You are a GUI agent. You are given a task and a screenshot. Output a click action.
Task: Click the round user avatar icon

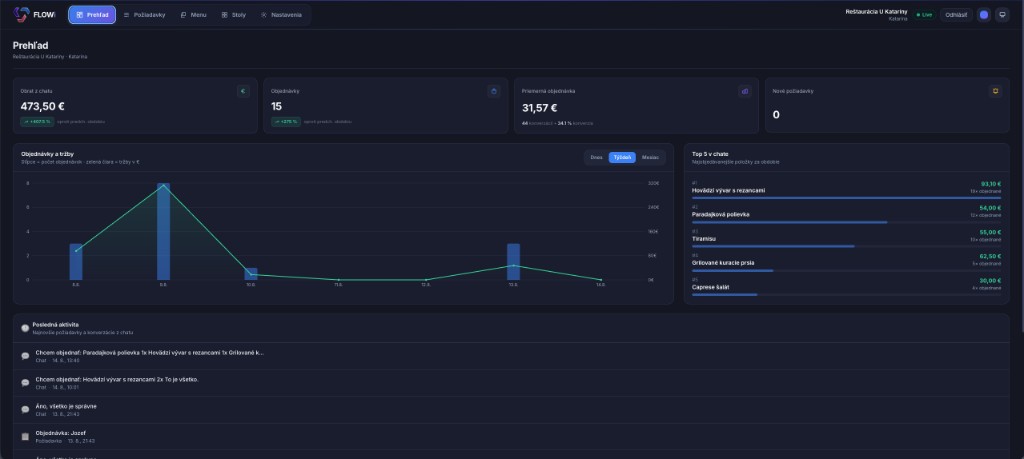pyautogui.click(x=984, y=14)
